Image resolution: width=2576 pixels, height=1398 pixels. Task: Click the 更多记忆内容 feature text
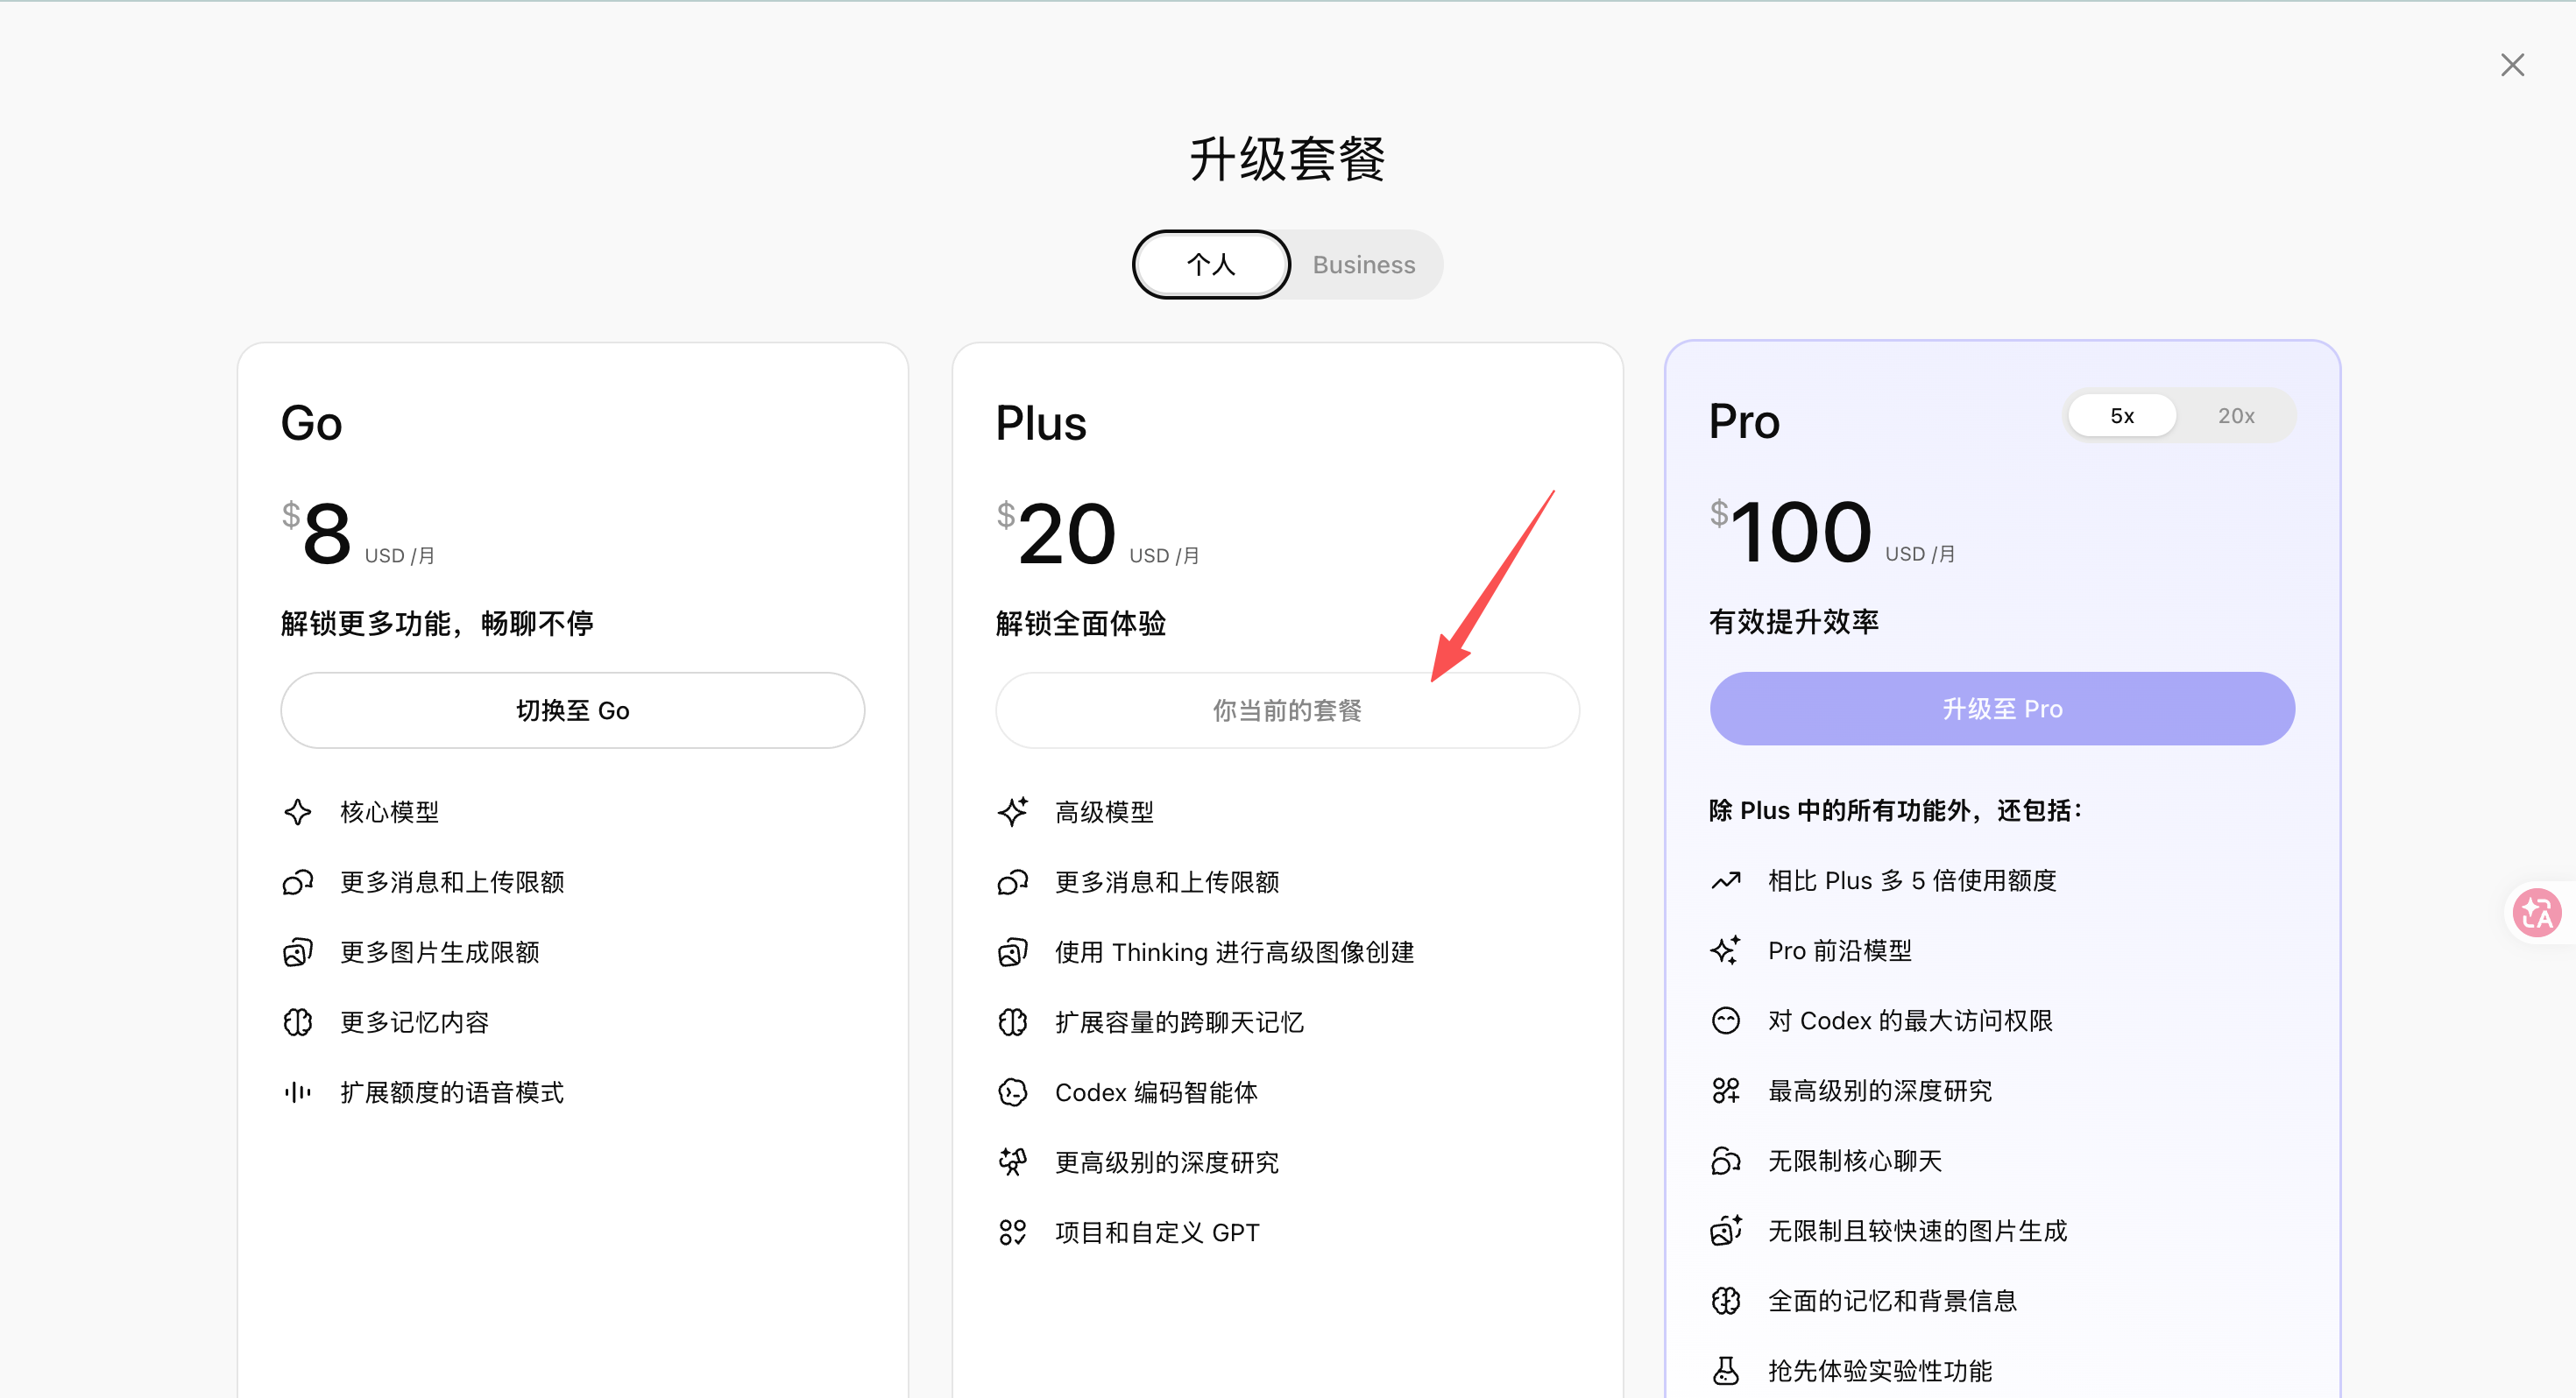(x=415, y=1022)
